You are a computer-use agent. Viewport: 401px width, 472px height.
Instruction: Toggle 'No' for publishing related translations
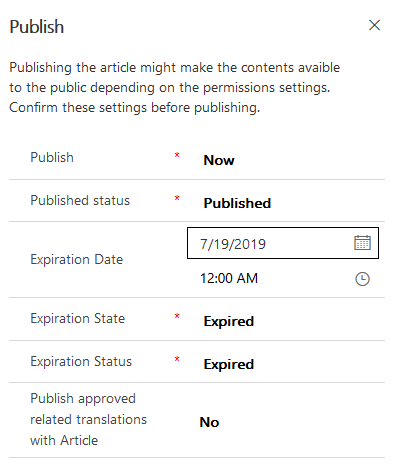(209, 422)
